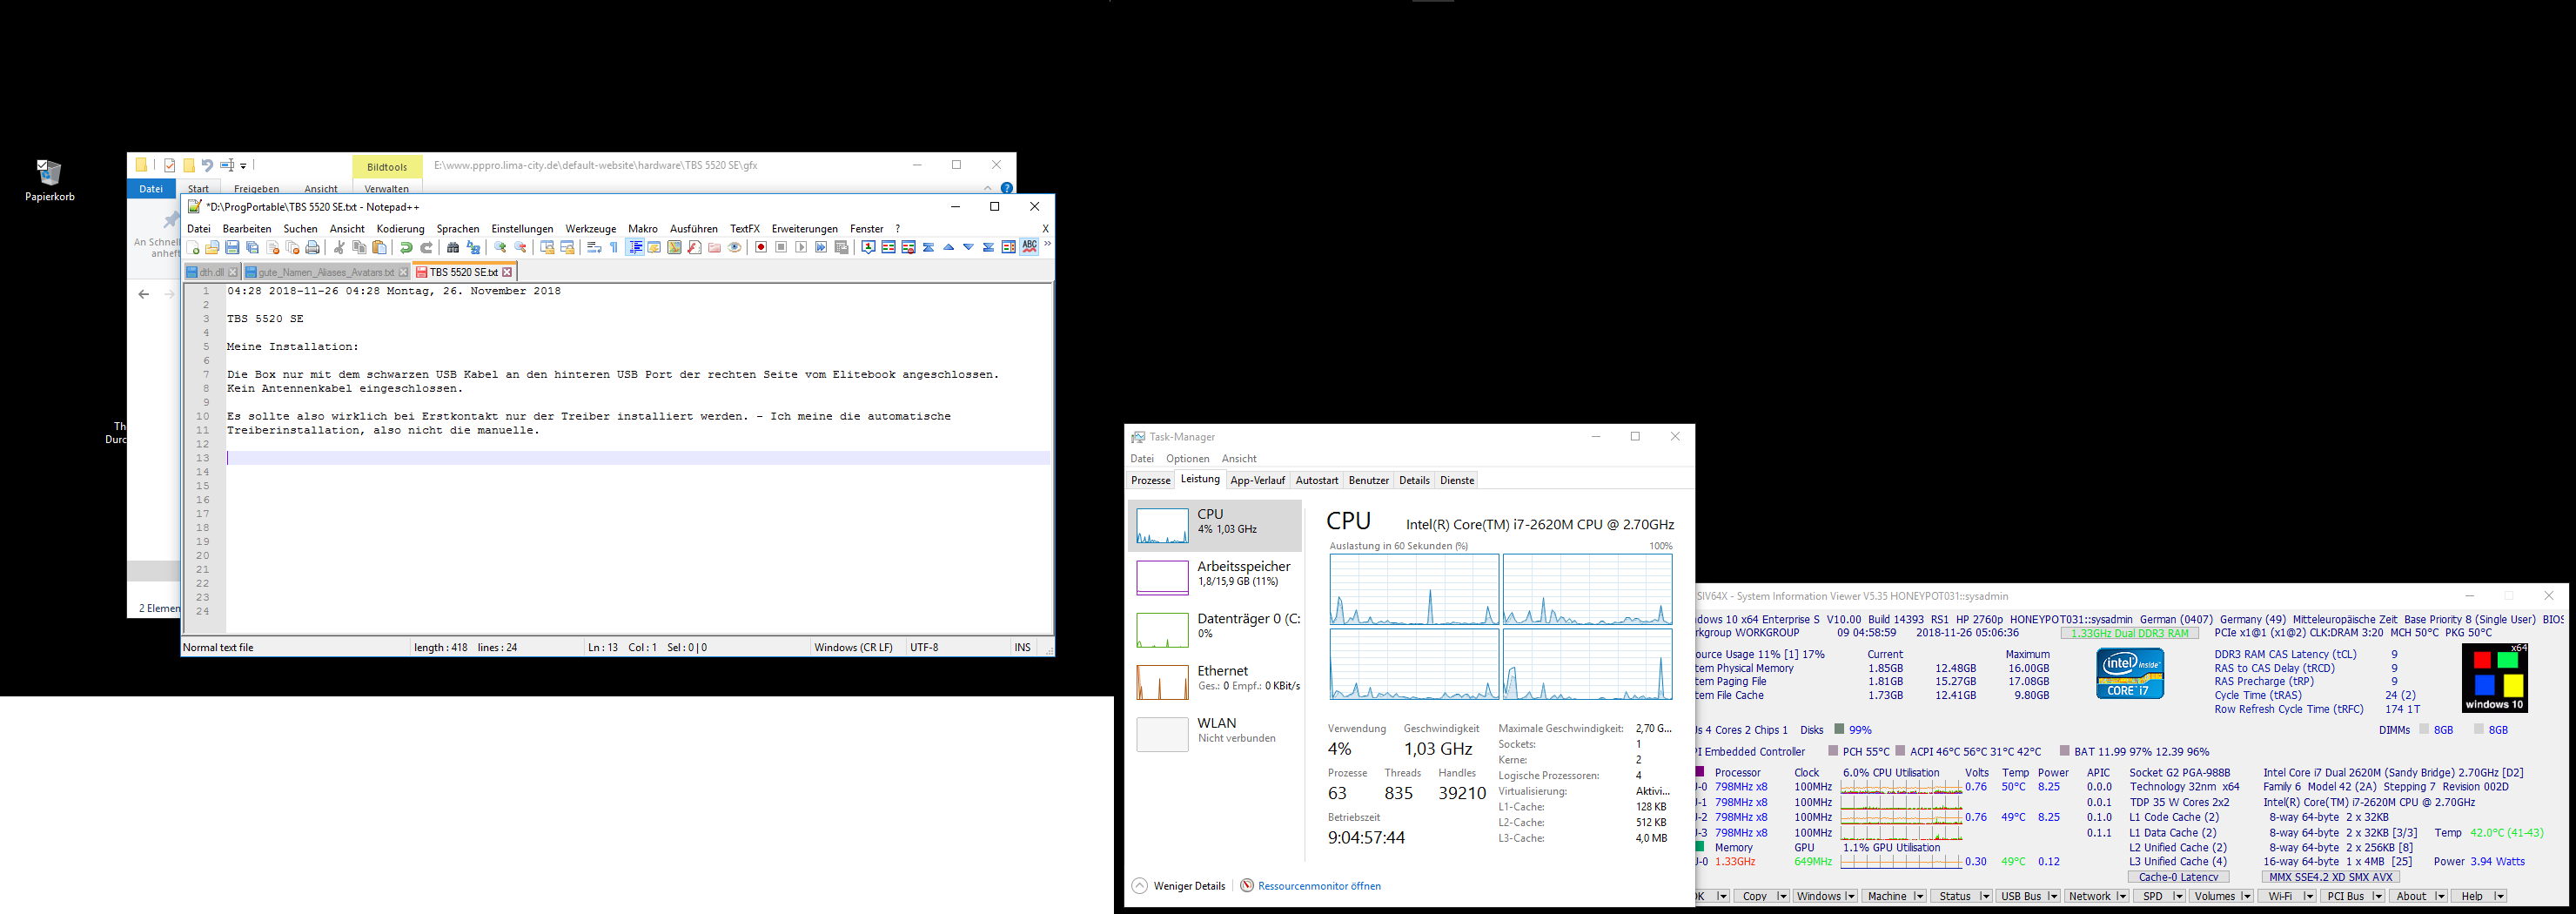Click the Disks color square in SIV
2576x914 pixels.
click(1839, 730)
